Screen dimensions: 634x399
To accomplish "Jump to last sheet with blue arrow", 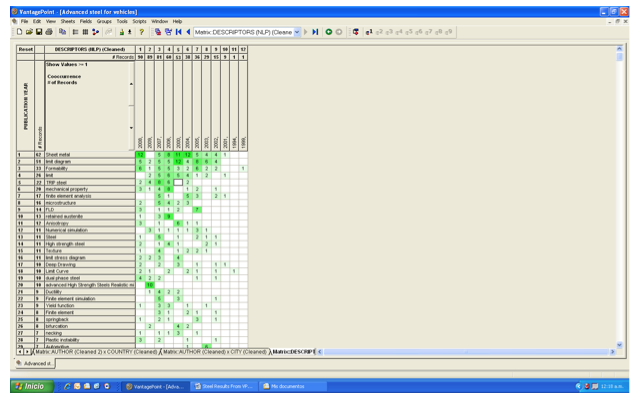I will click(x=315, y=32).
